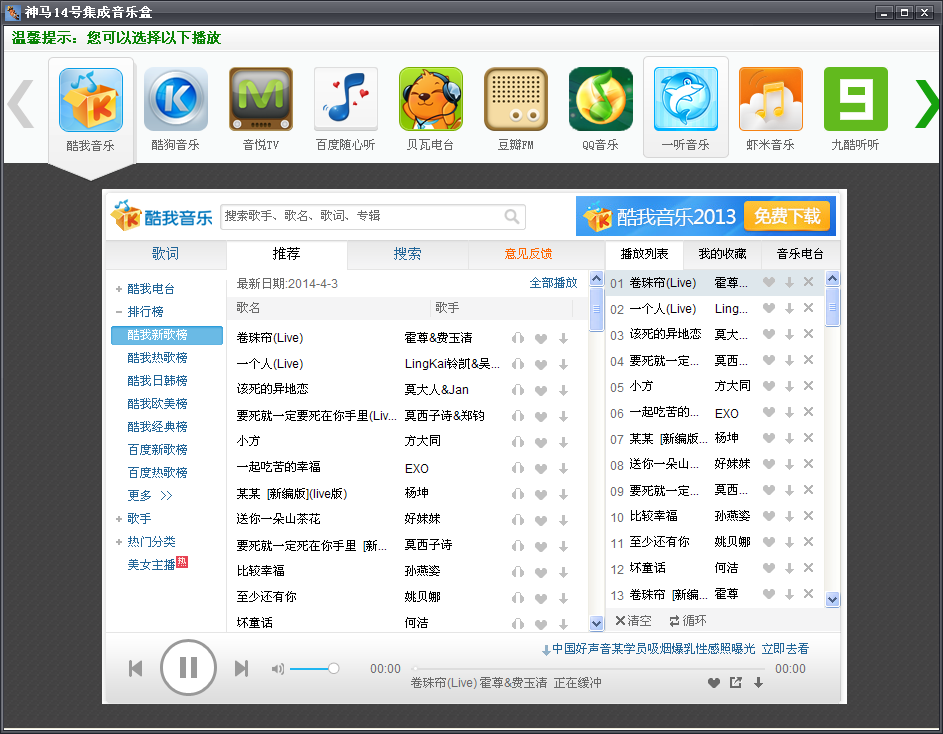
Task: Click the 免费下载 banner button
Action: pyautogui.click(x=787, y=216)
